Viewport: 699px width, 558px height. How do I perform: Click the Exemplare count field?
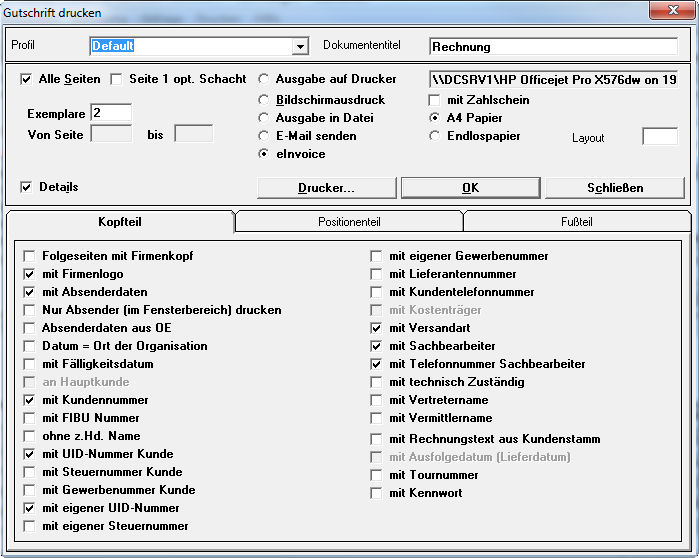pyautogui.click(x=110, y=113)
